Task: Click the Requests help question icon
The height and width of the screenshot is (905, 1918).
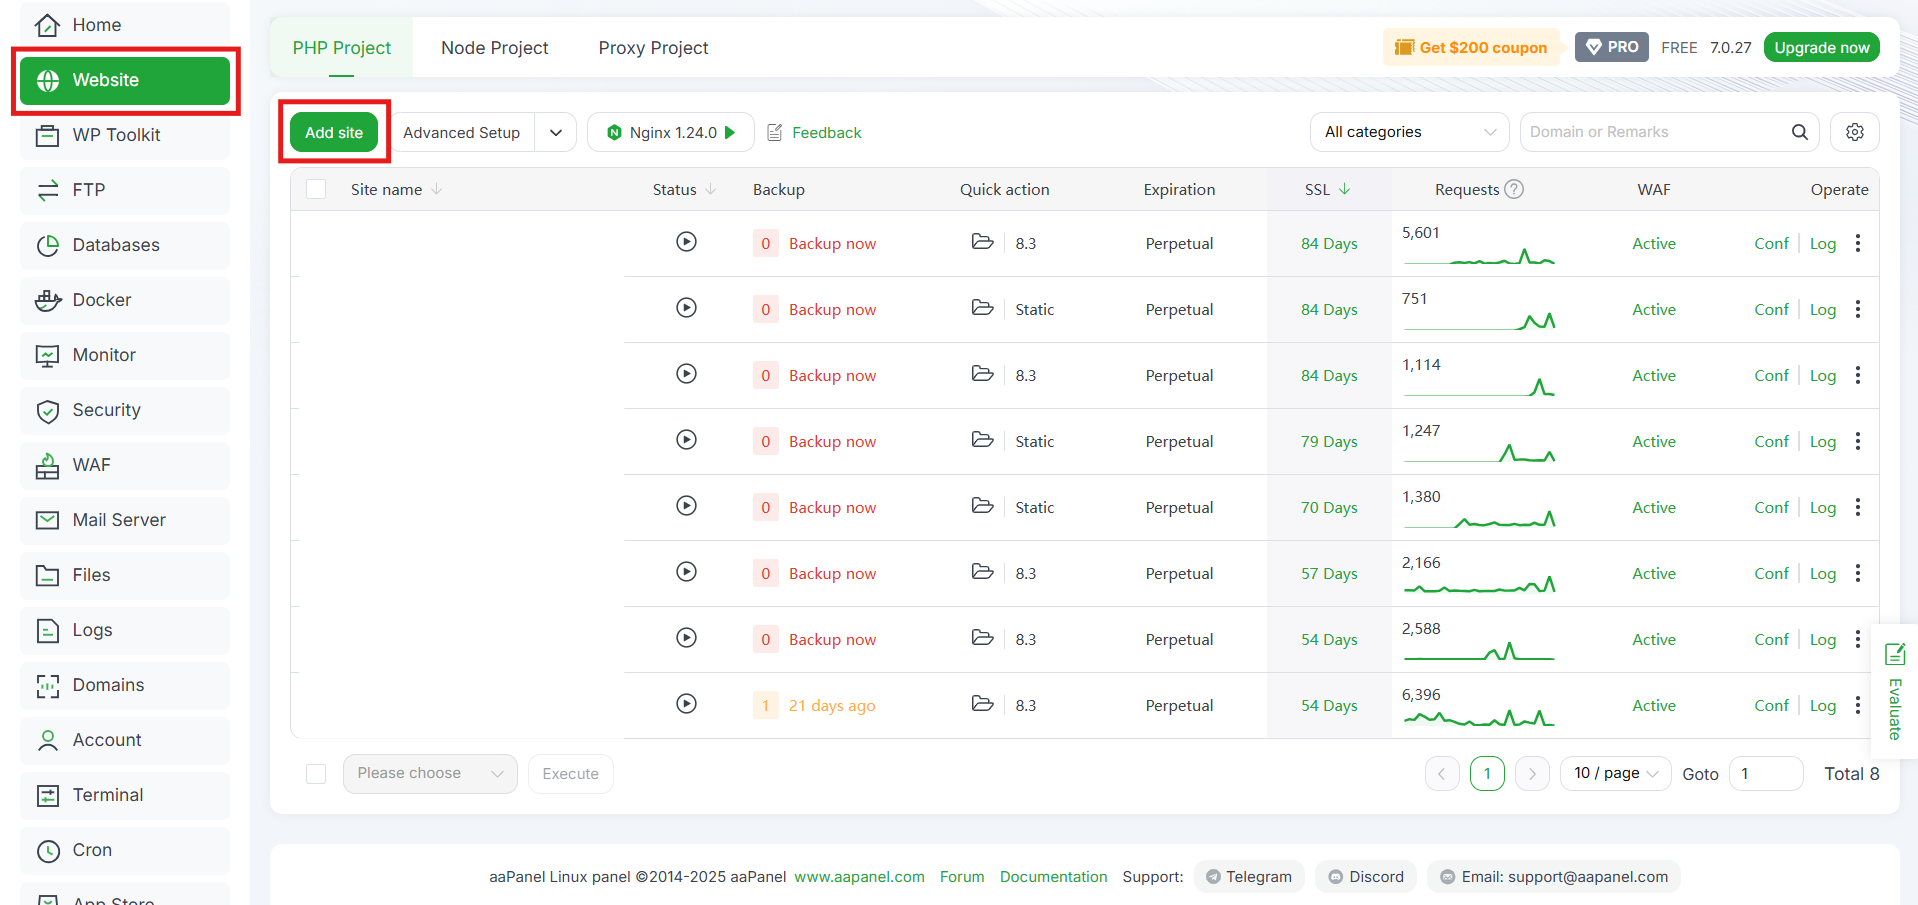Action: 1514,189
